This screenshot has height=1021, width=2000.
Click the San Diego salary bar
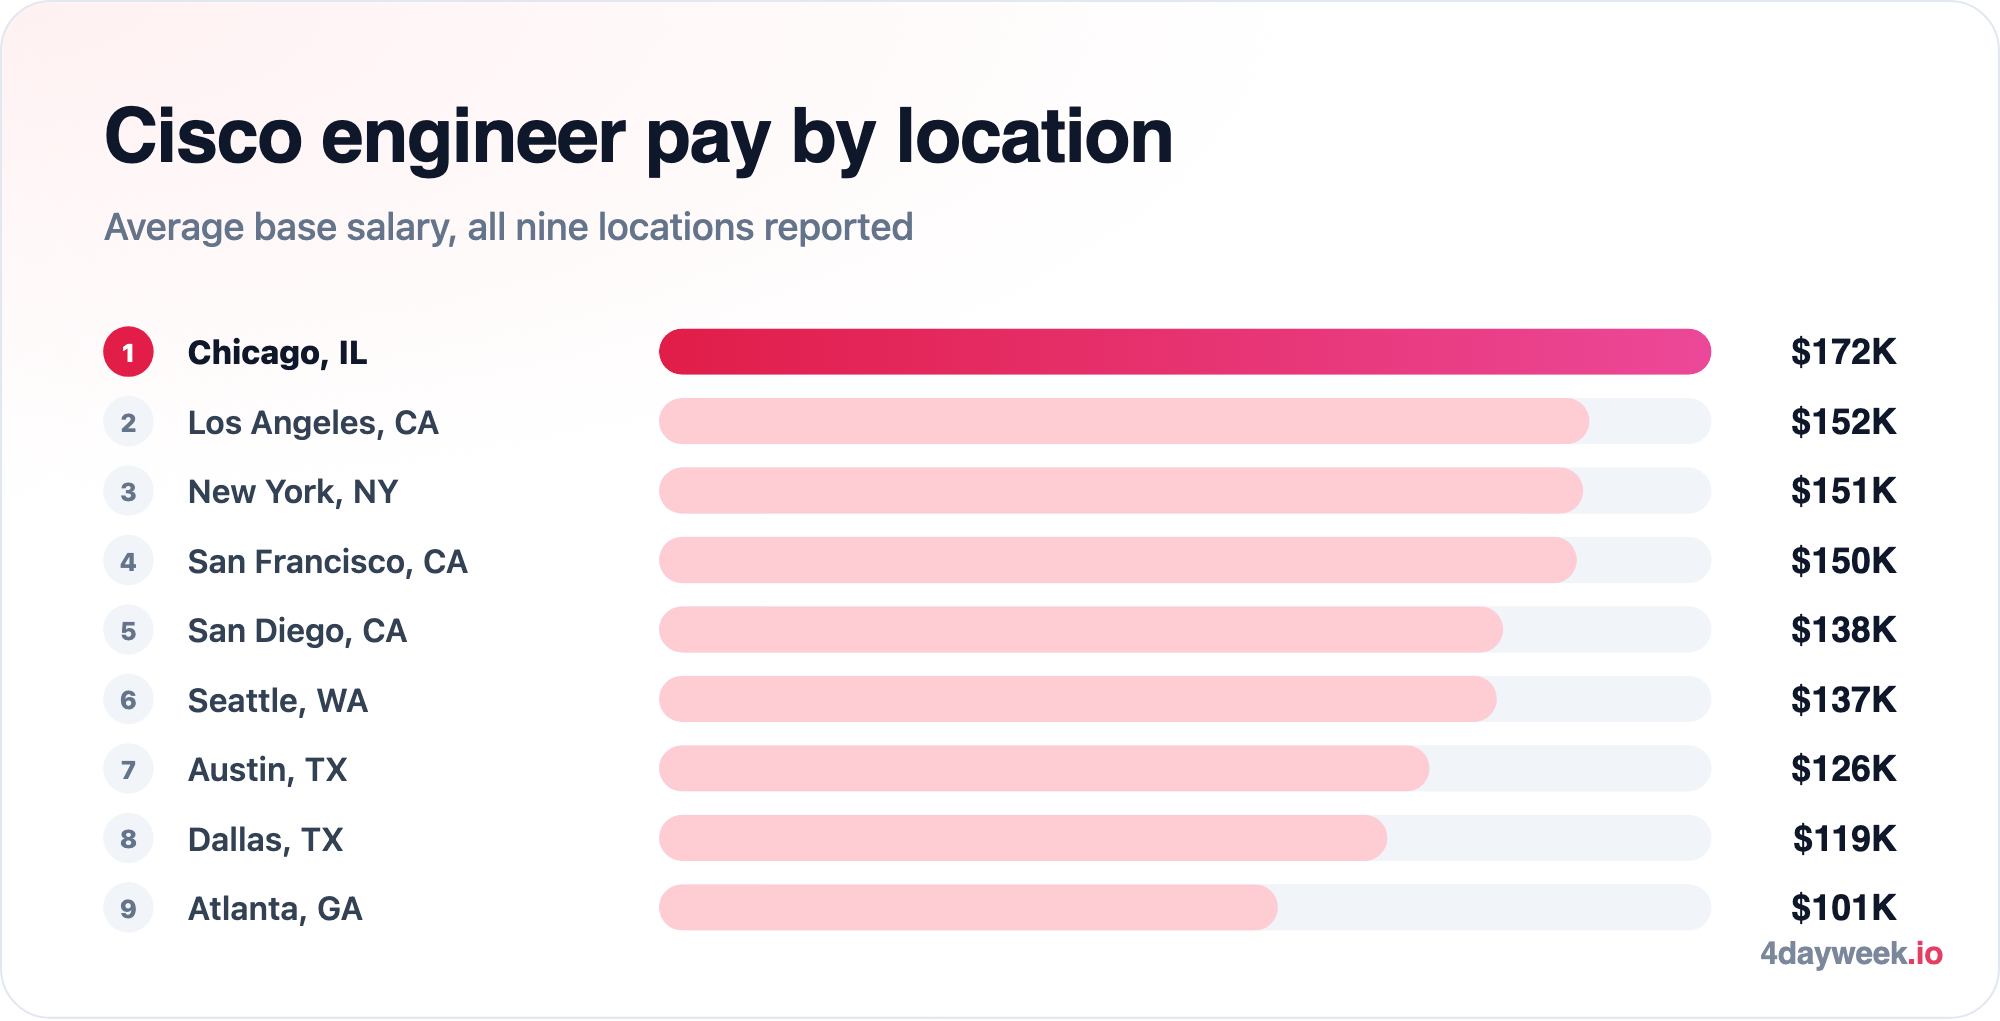click(1081, 630)
